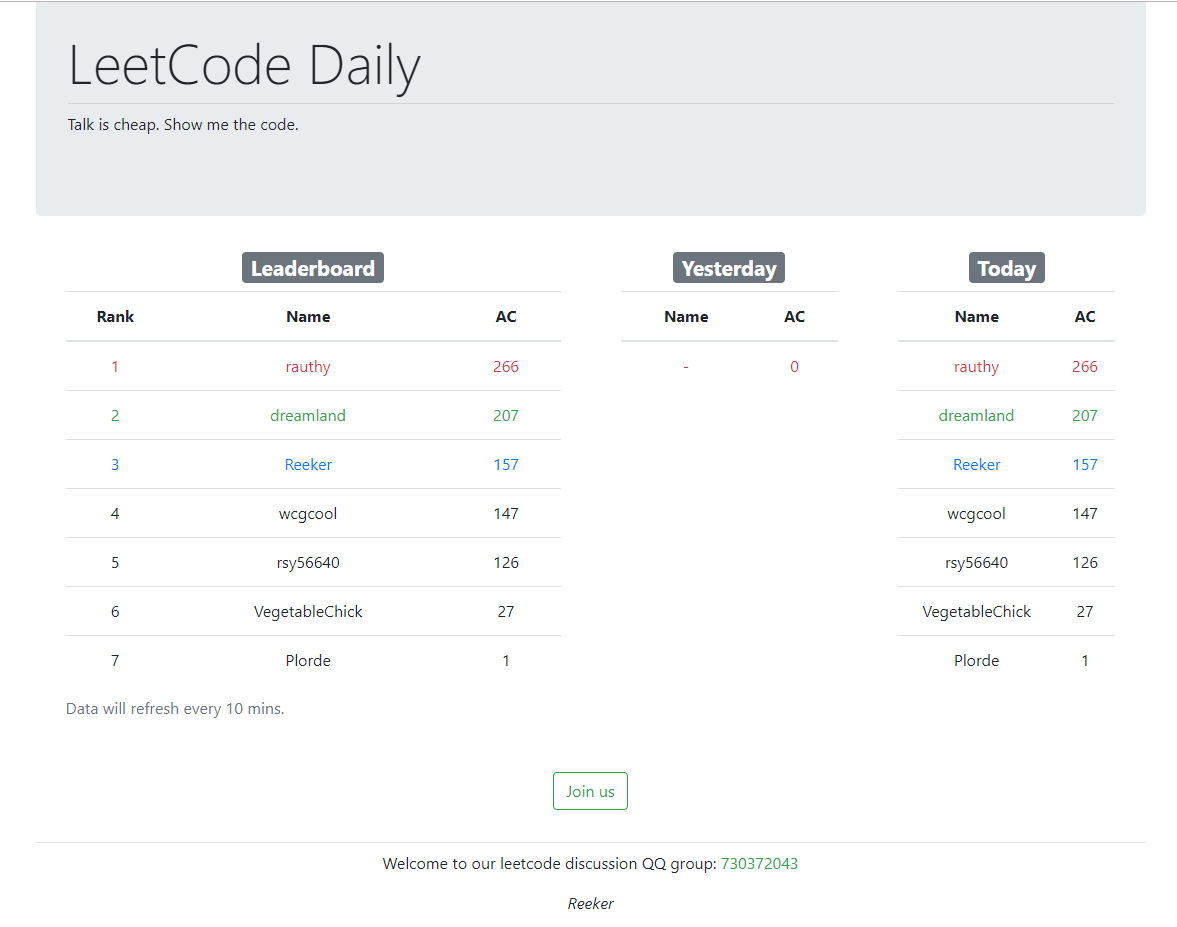Click the Welcome to our leetcode discussion text
The height and width of the screenshot is (927, 1177).
click(549, 864)
